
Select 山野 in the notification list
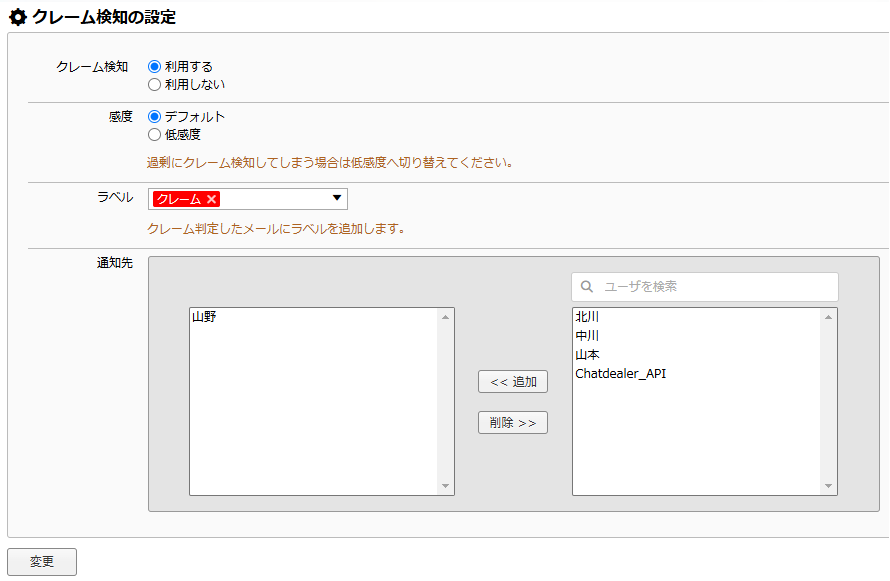pos(204,317)
